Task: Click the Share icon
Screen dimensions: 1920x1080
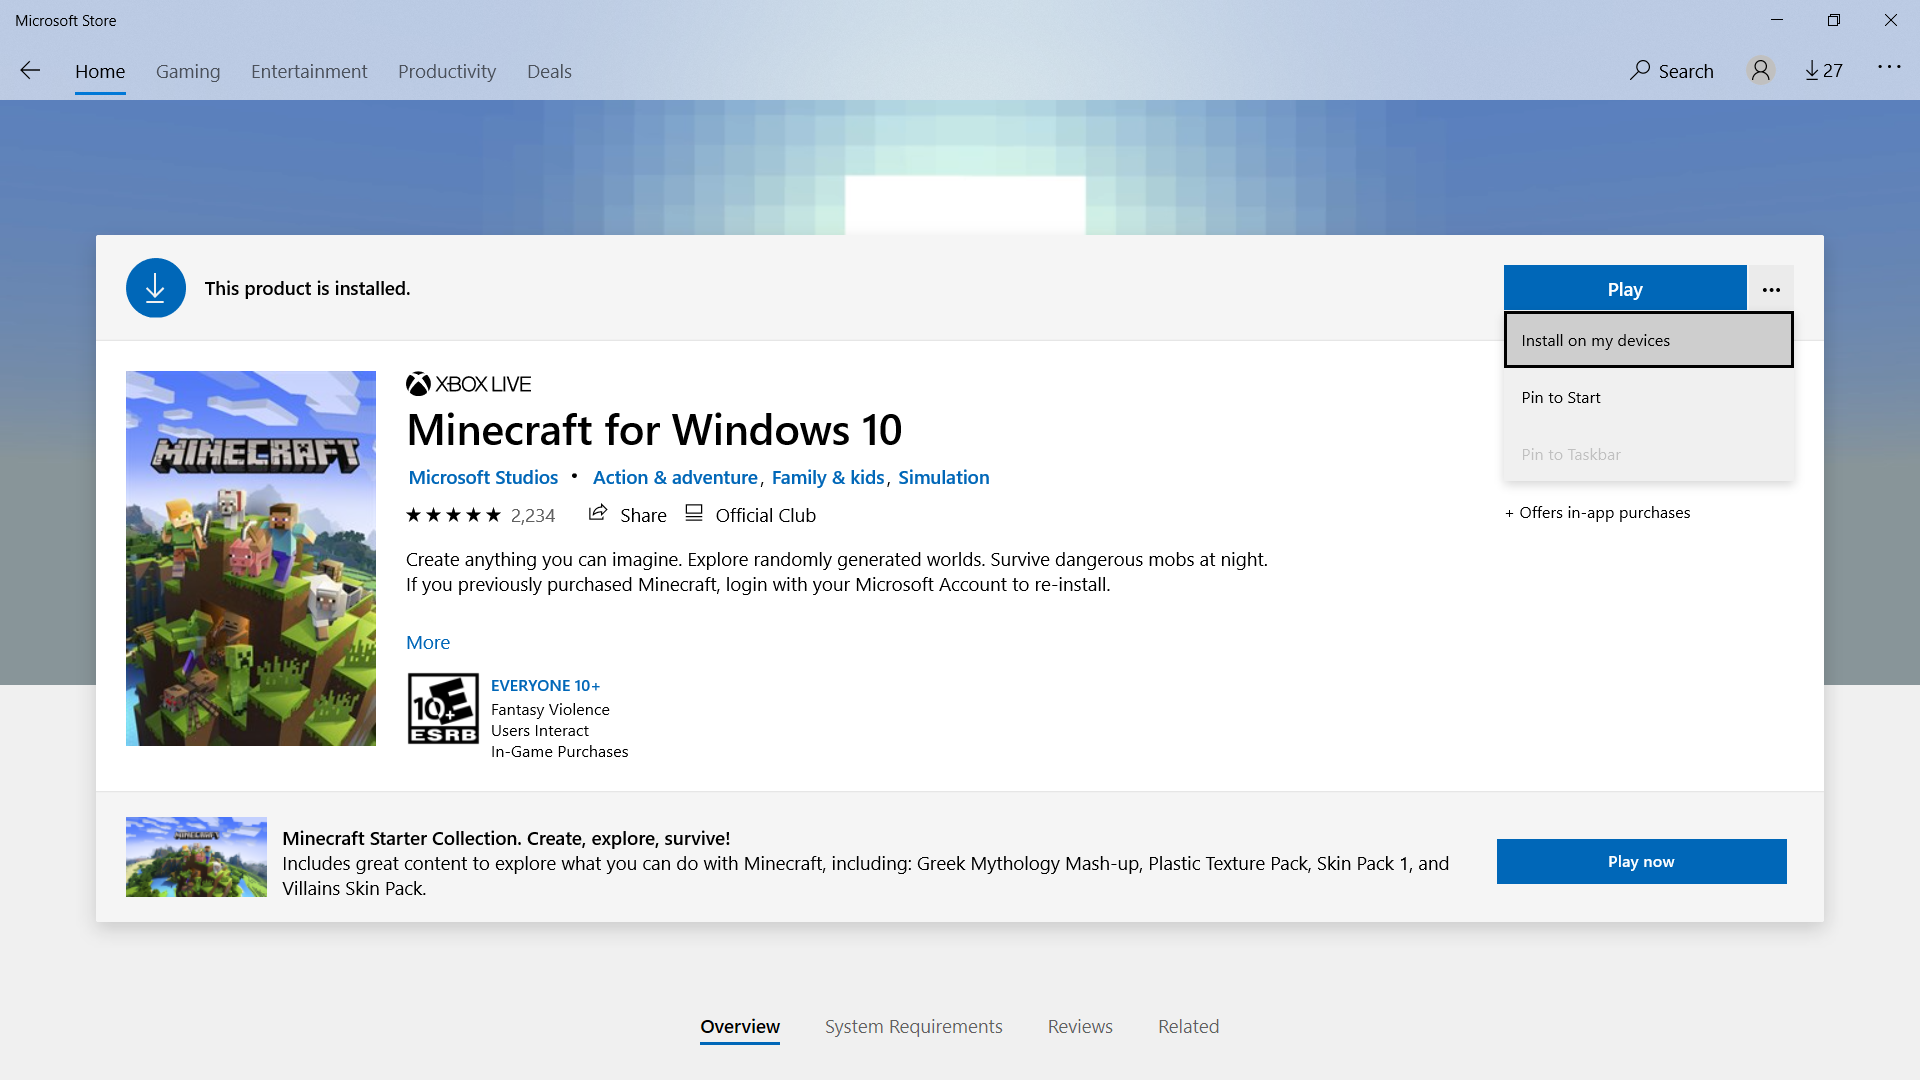Action: click(598, 513)
